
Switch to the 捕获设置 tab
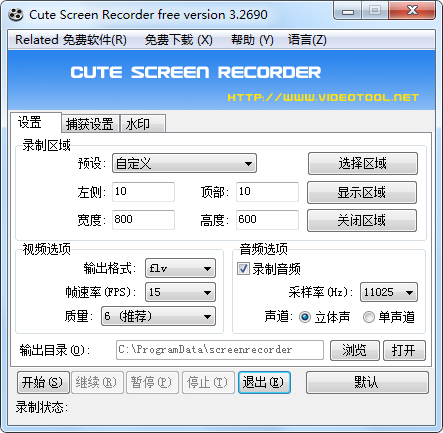tap(90, 124)
